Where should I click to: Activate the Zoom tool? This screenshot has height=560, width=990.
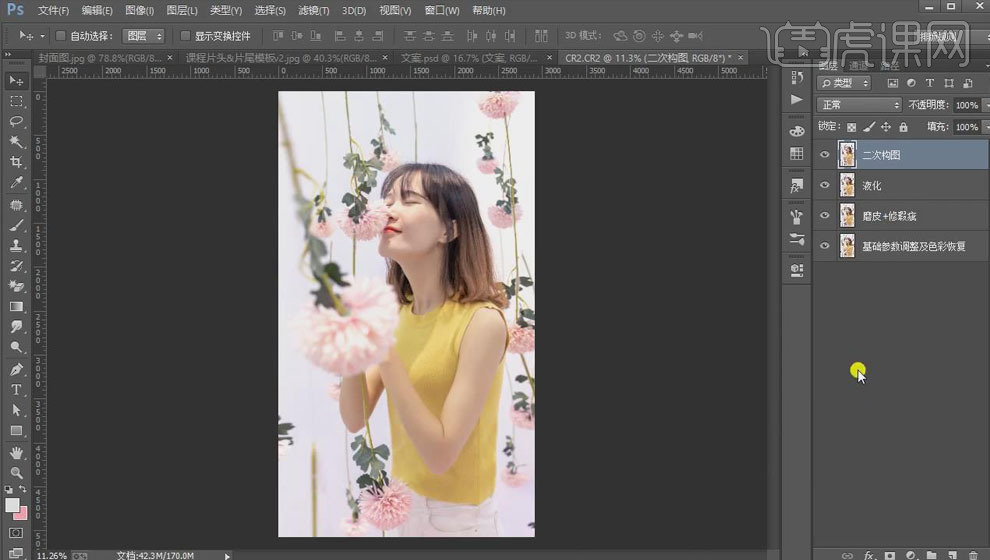pyautogui.click(x=16, y=472)
